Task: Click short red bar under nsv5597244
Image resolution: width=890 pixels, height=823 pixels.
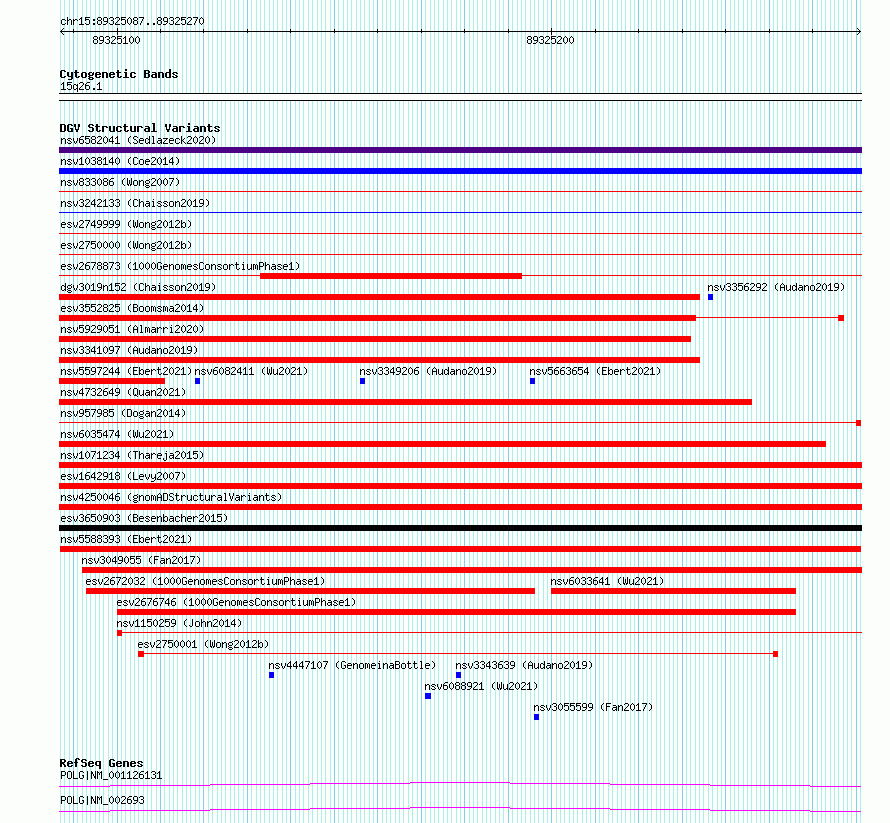Action: [112, 381]
